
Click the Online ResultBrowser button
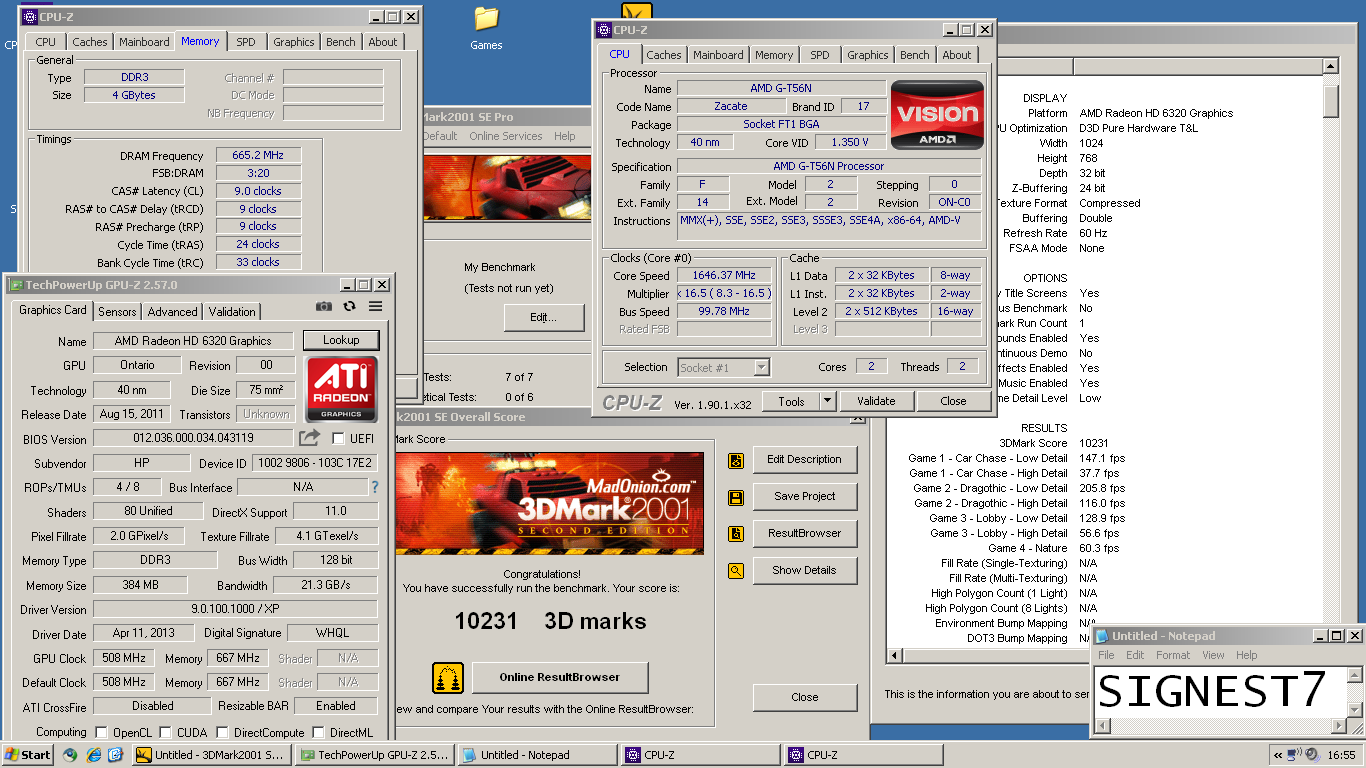click(560, 678)
